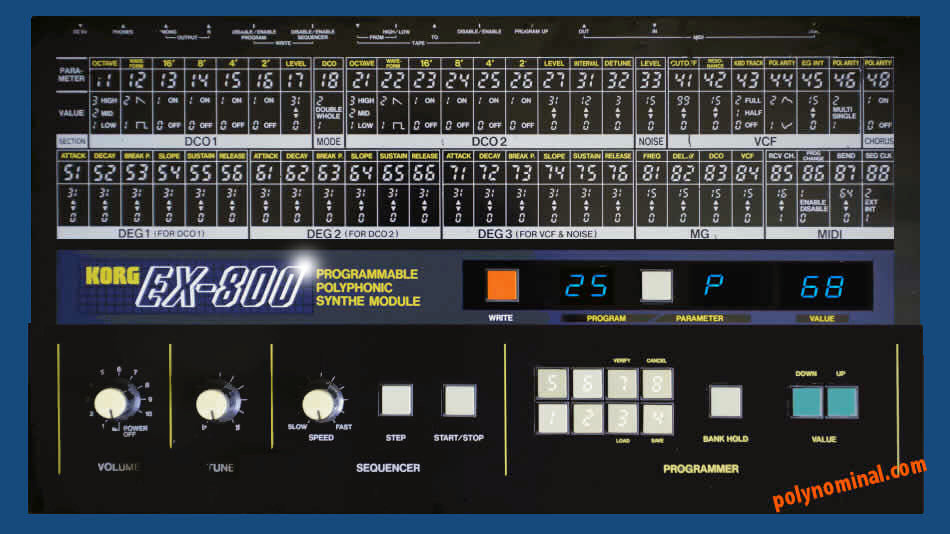Viewport: 950px width, 534px height.
Task: Toggle the Bank Hold button
Action: point(725,401)
